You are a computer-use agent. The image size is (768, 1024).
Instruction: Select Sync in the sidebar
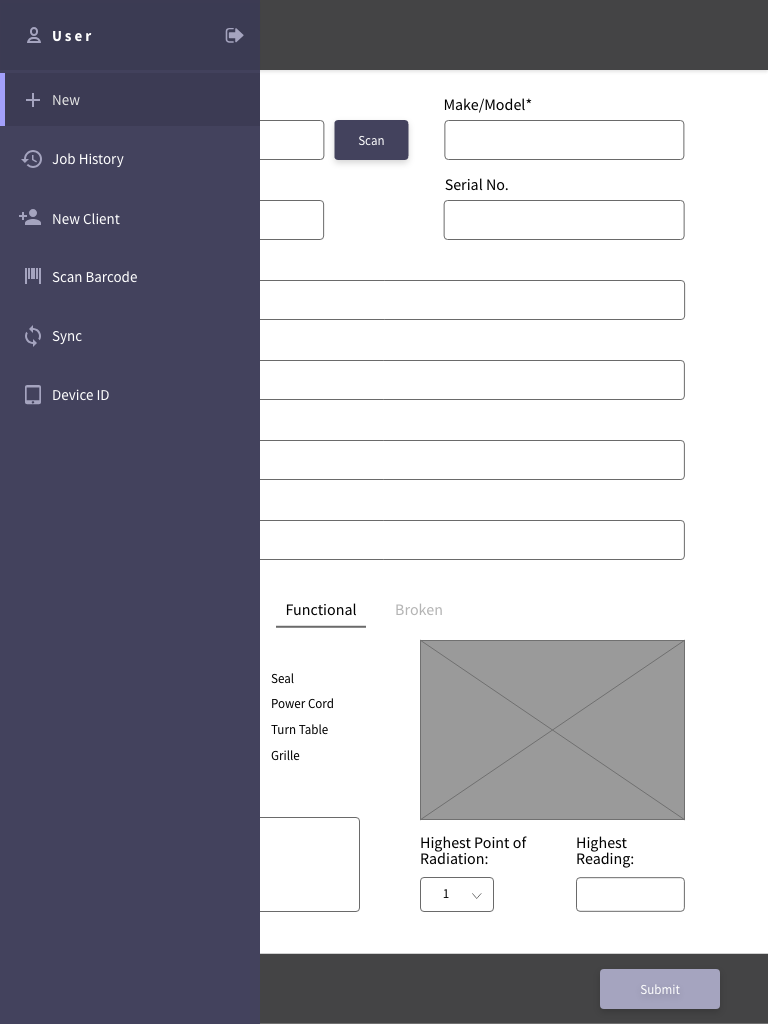130,336
